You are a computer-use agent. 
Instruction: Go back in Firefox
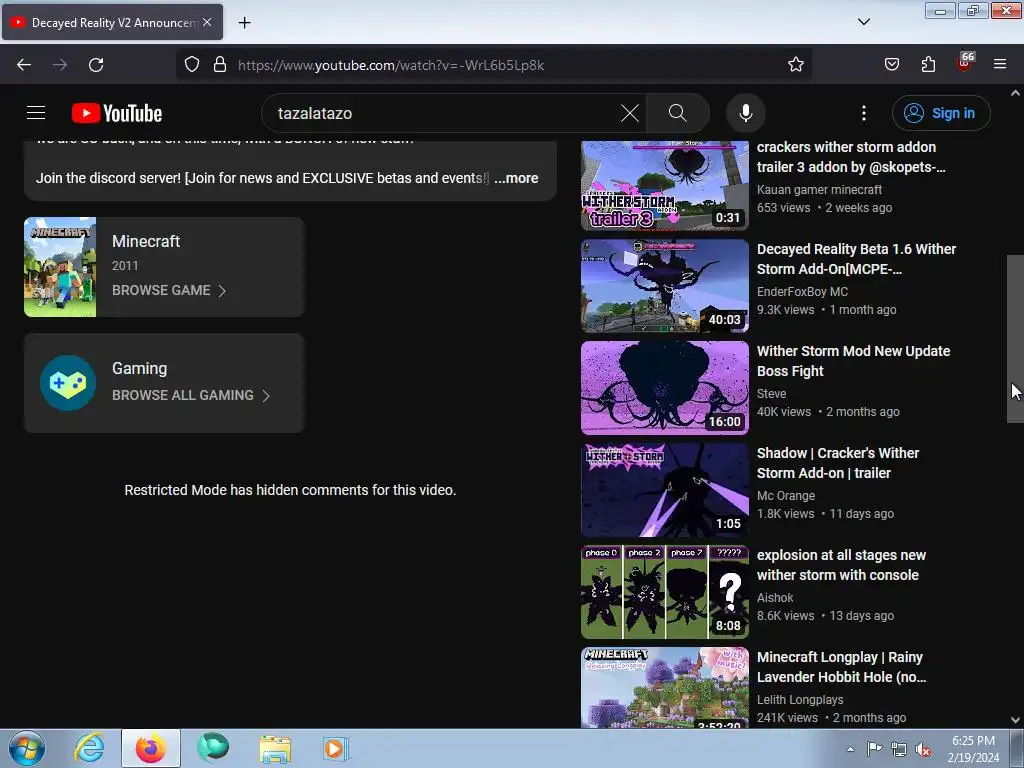tap(24, 65)
